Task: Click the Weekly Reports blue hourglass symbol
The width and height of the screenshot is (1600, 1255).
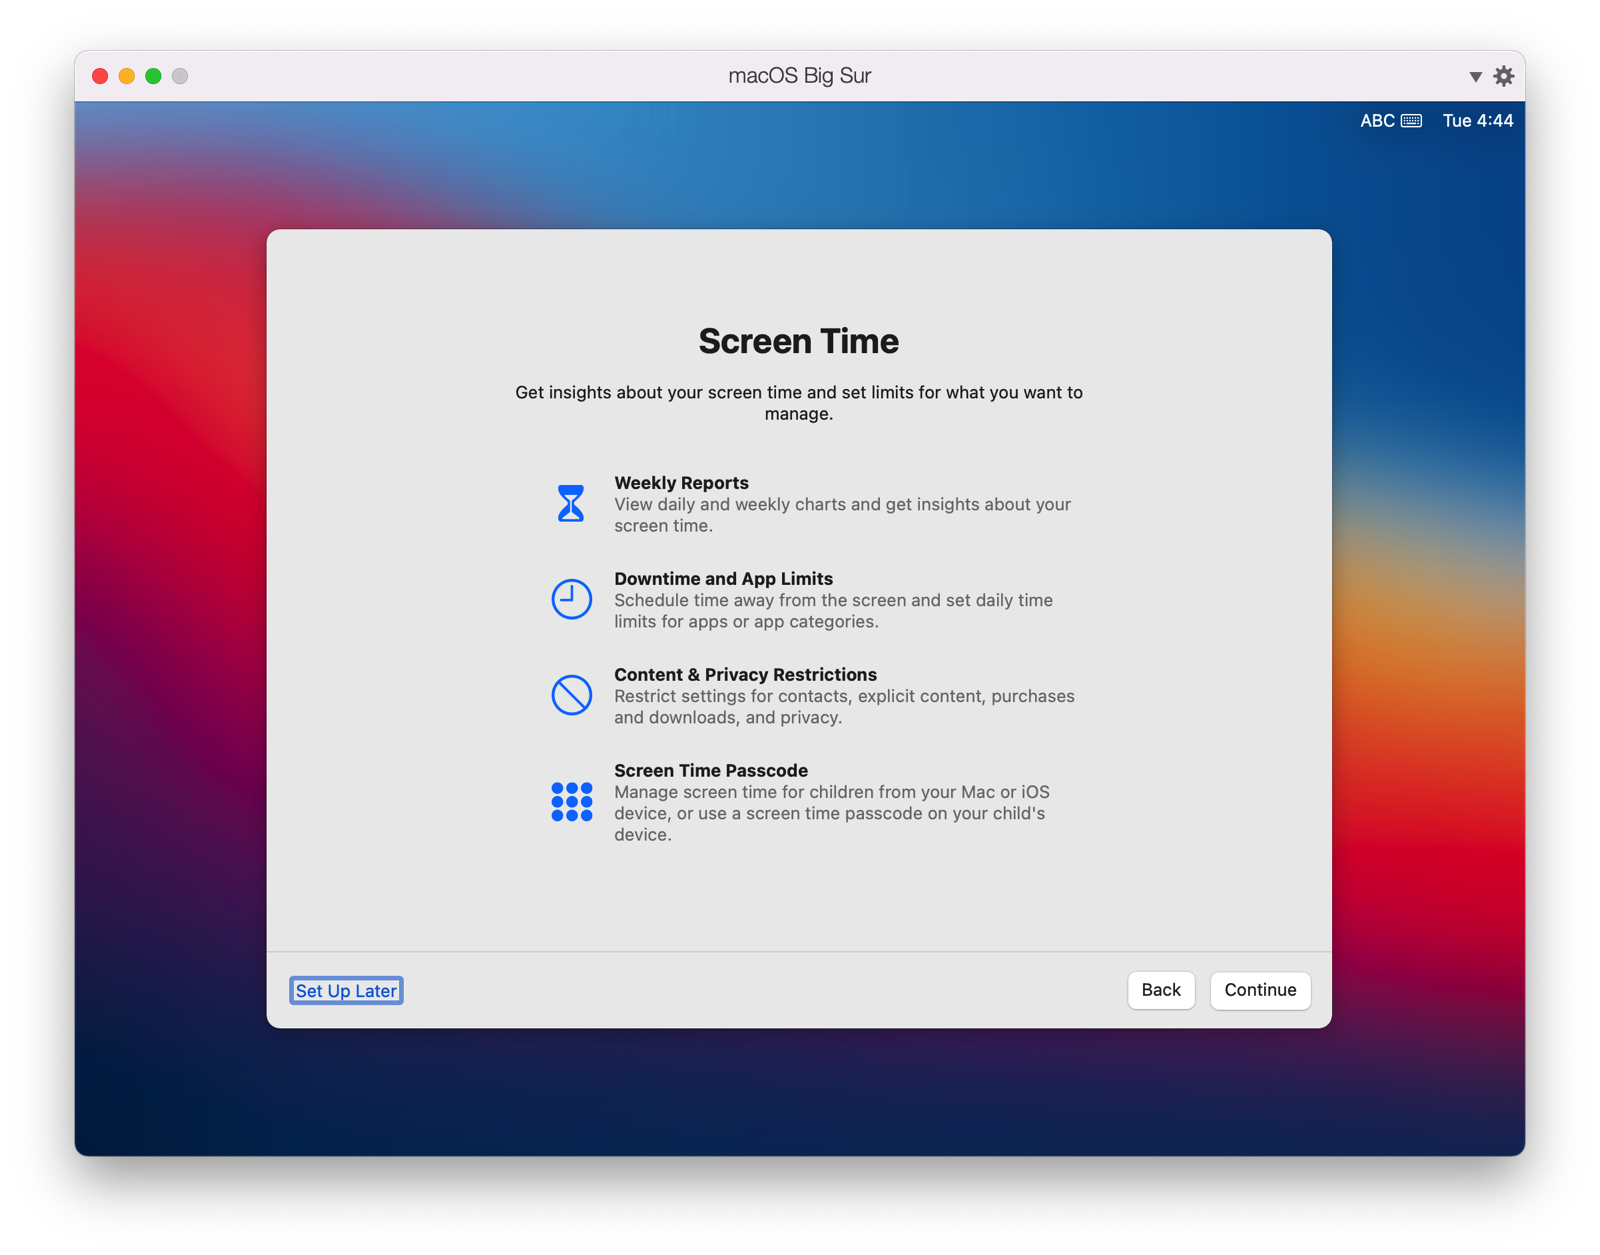Action: [x=571, y=503]
